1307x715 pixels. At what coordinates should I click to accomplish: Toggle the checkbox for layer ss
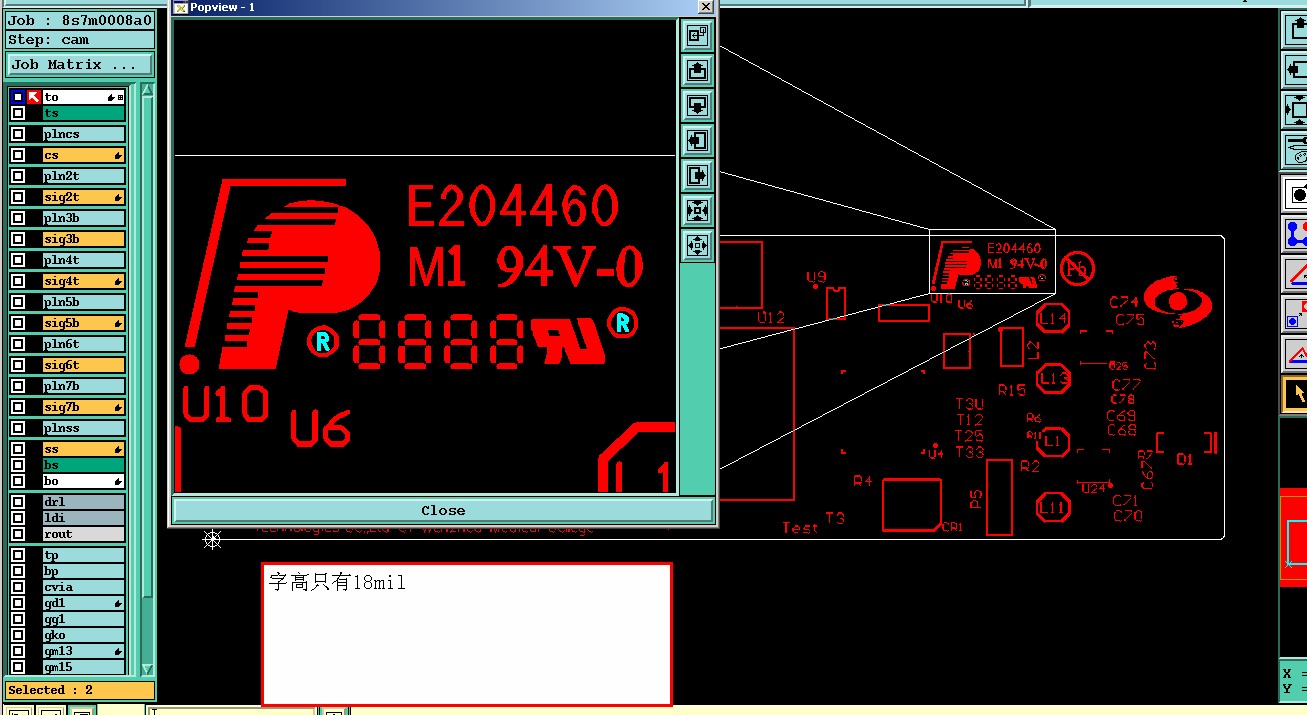(18, 449)
